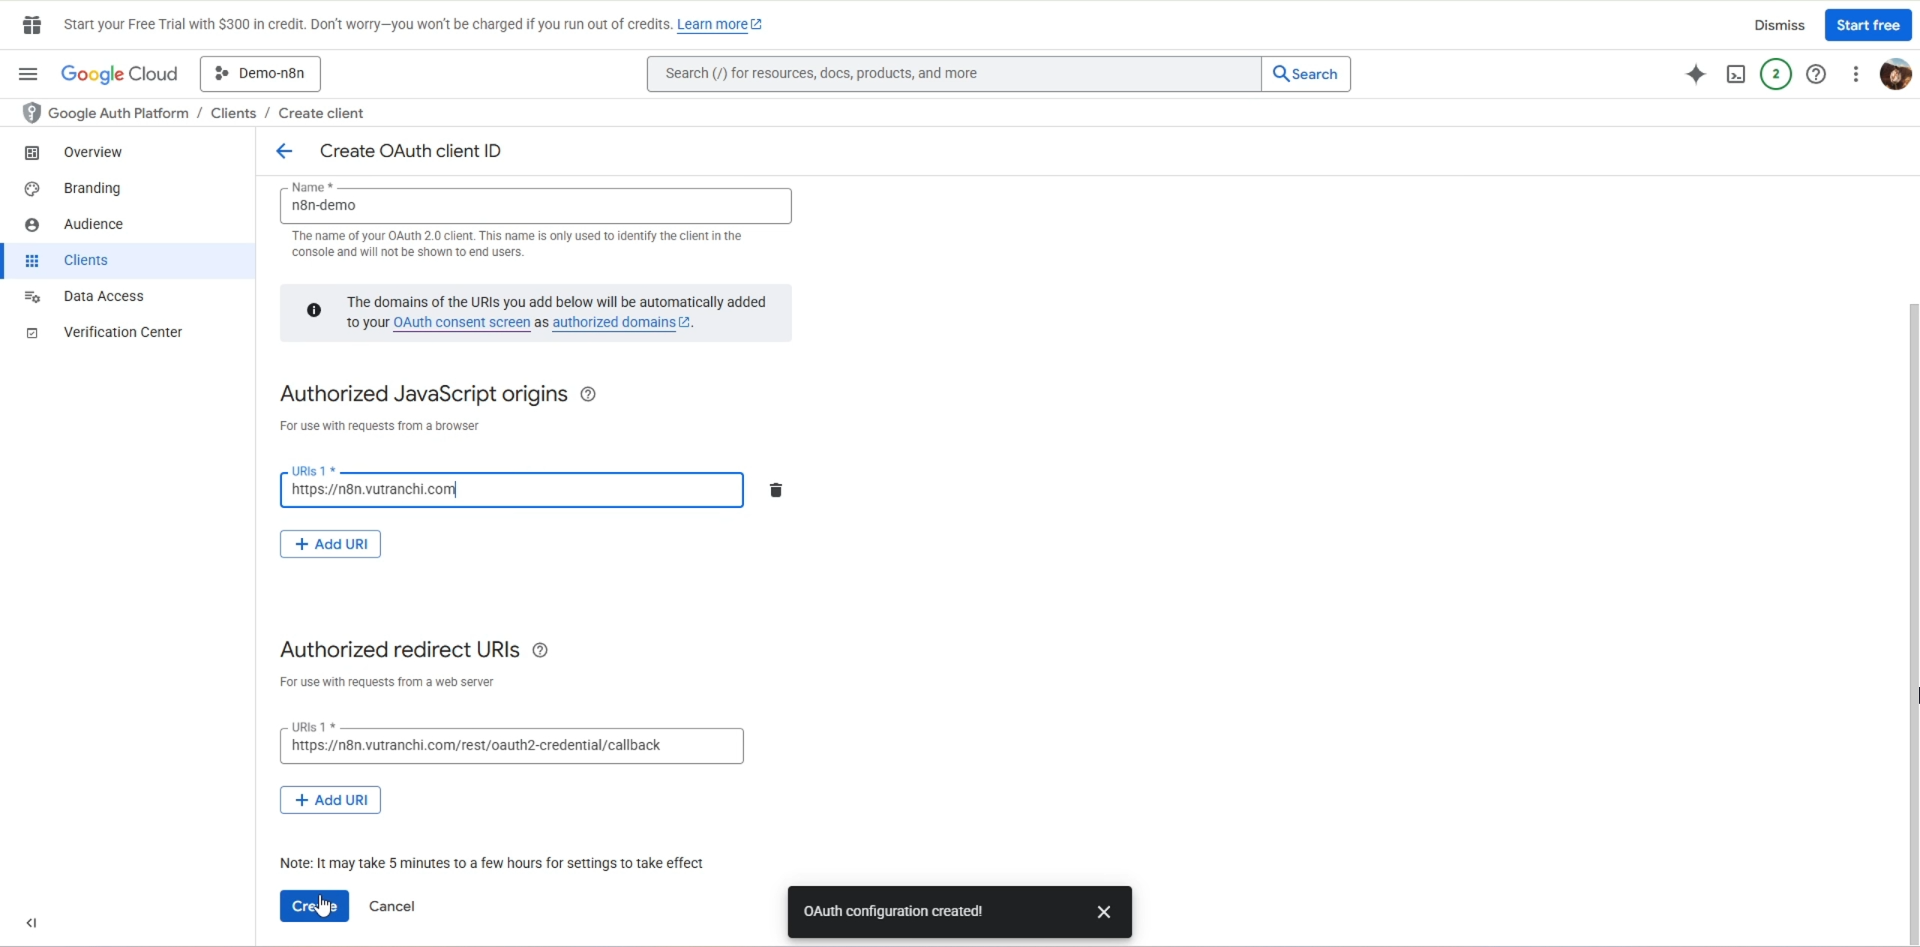The width and height of the screenshot is (1920, 947).
Task: Click the Verification Center checkbox icon
Action: point(32,333)
